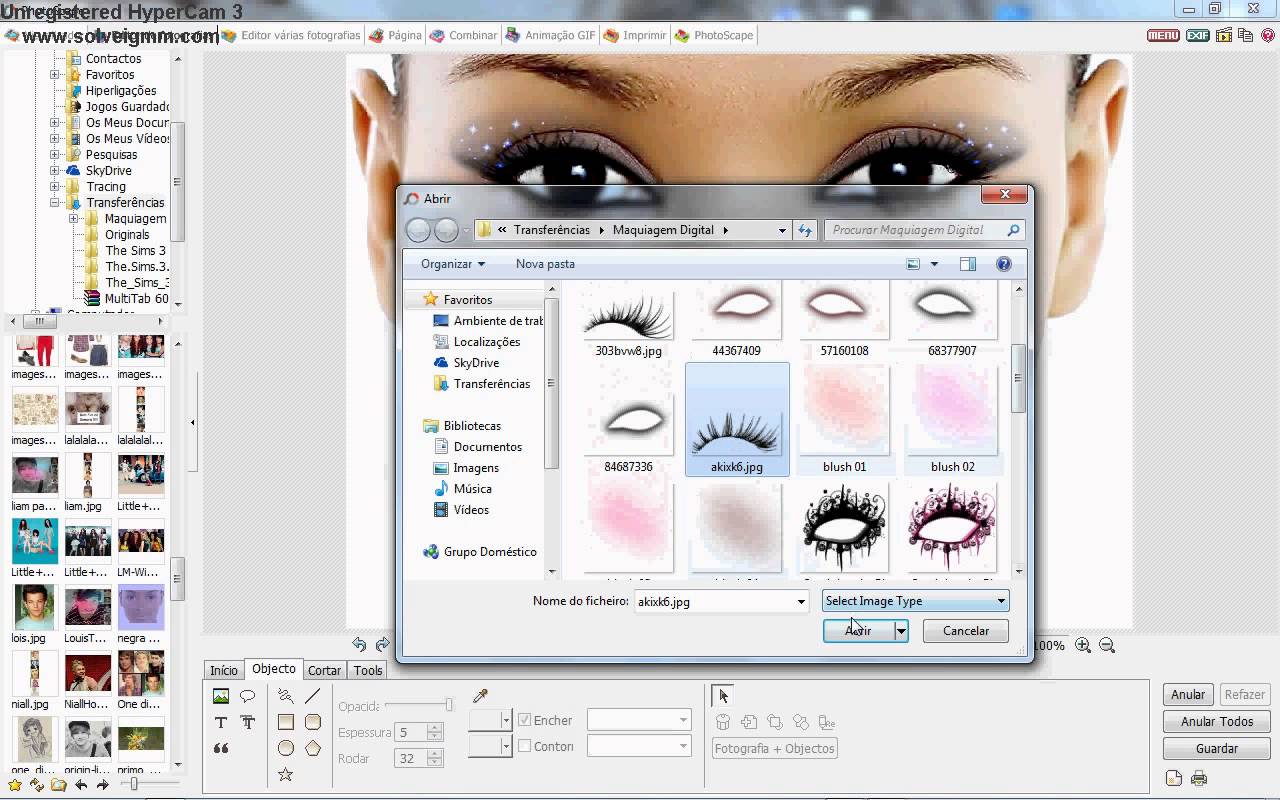The width and height of the screenshot is (1280, 800).
Task: Select the freehand scribble tool
Action: [286, 696]
